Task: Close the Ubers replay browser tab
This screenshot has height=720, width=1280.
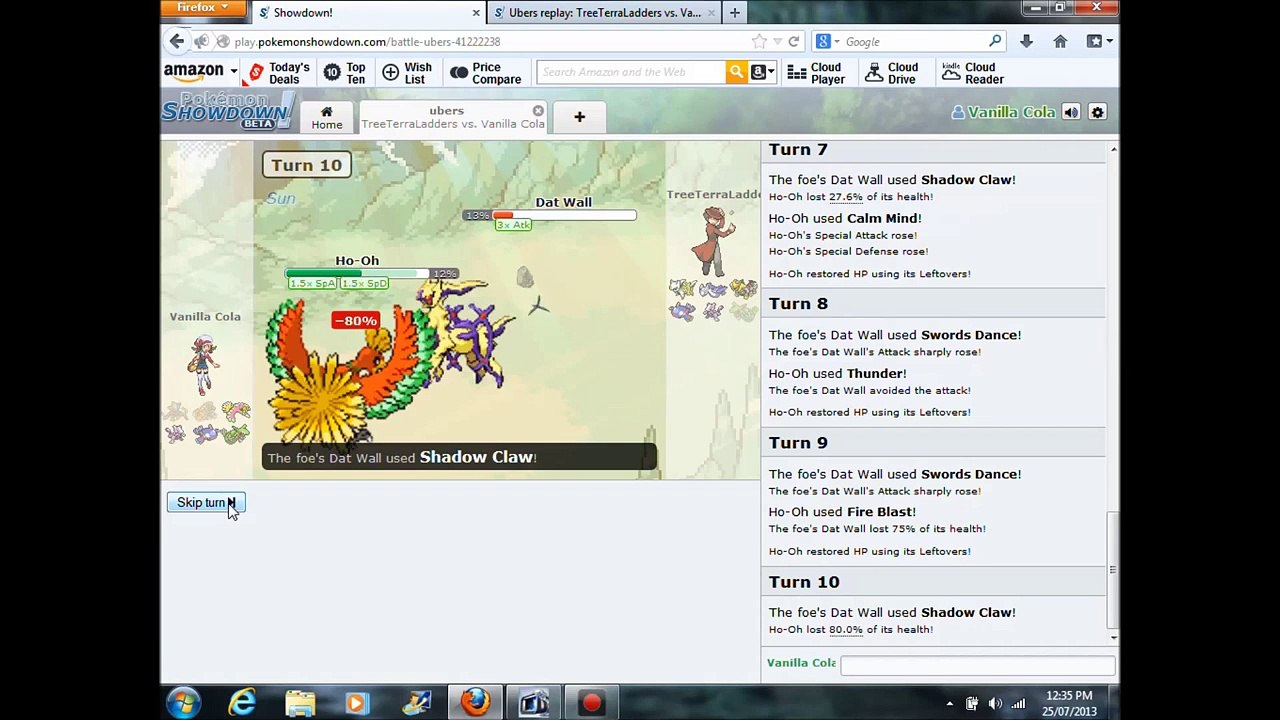Action: point(711,12)
